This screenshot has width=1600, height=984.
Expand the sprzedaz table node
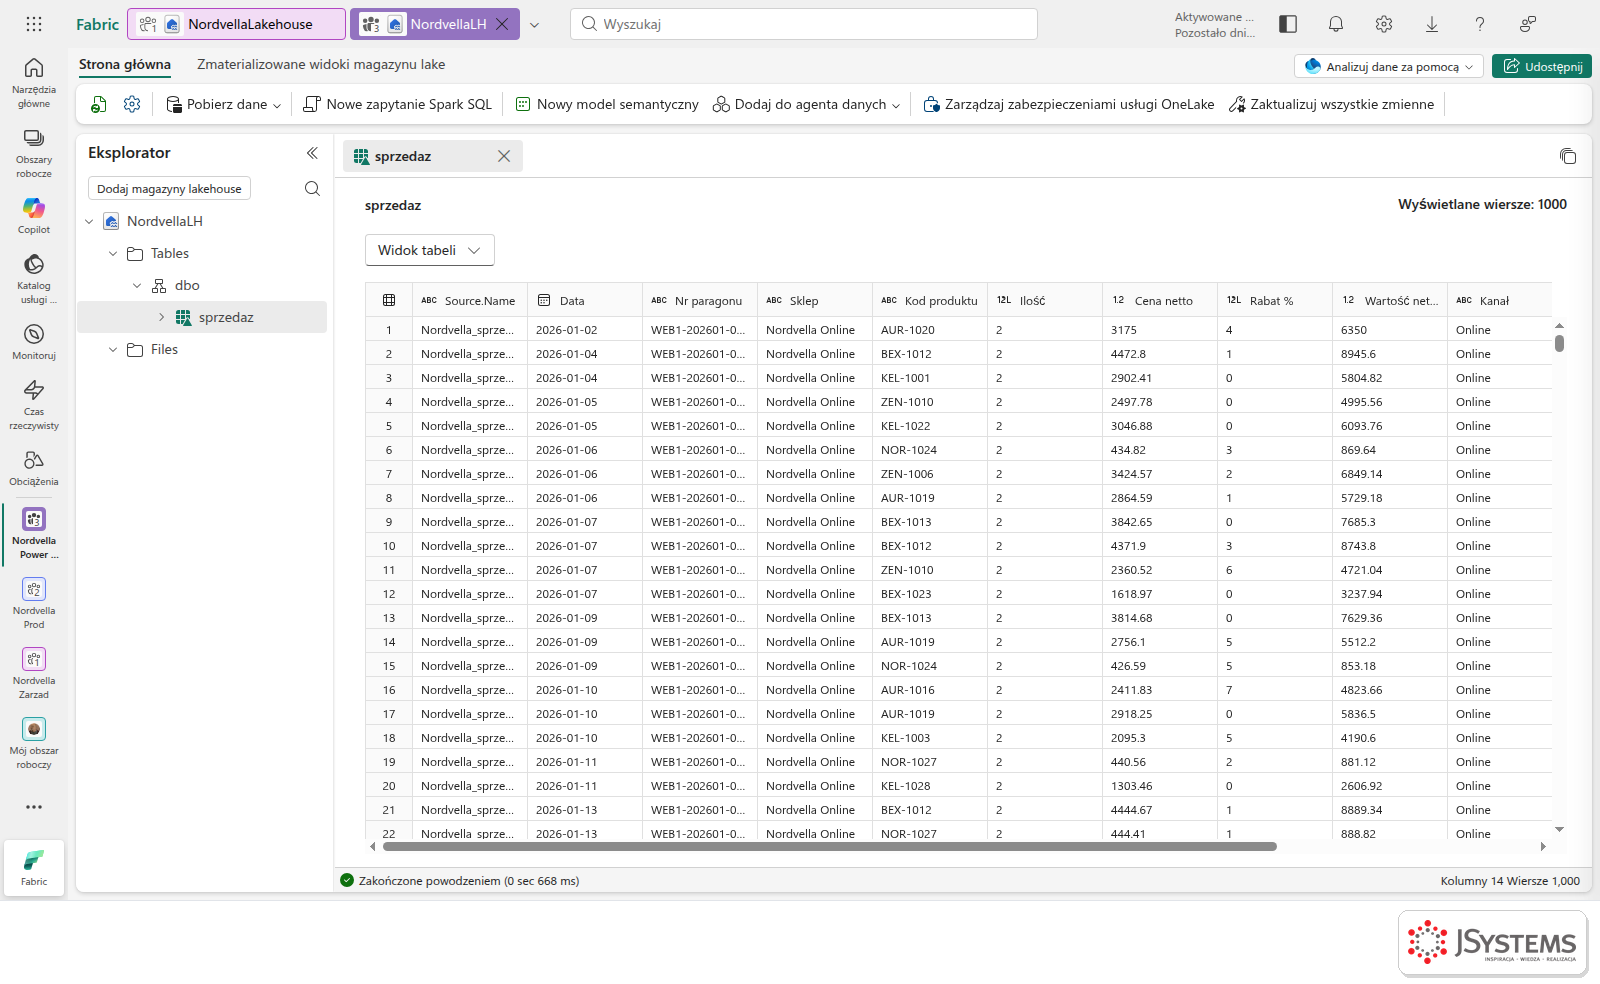click(x=161, y=317)
